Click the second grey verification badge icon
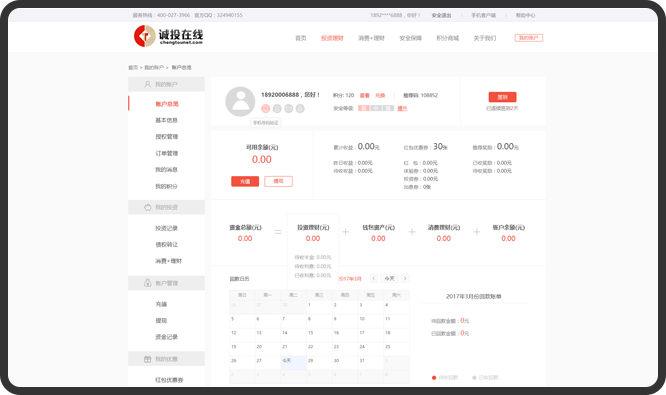The image size is (666, 395). coord(277,108)
